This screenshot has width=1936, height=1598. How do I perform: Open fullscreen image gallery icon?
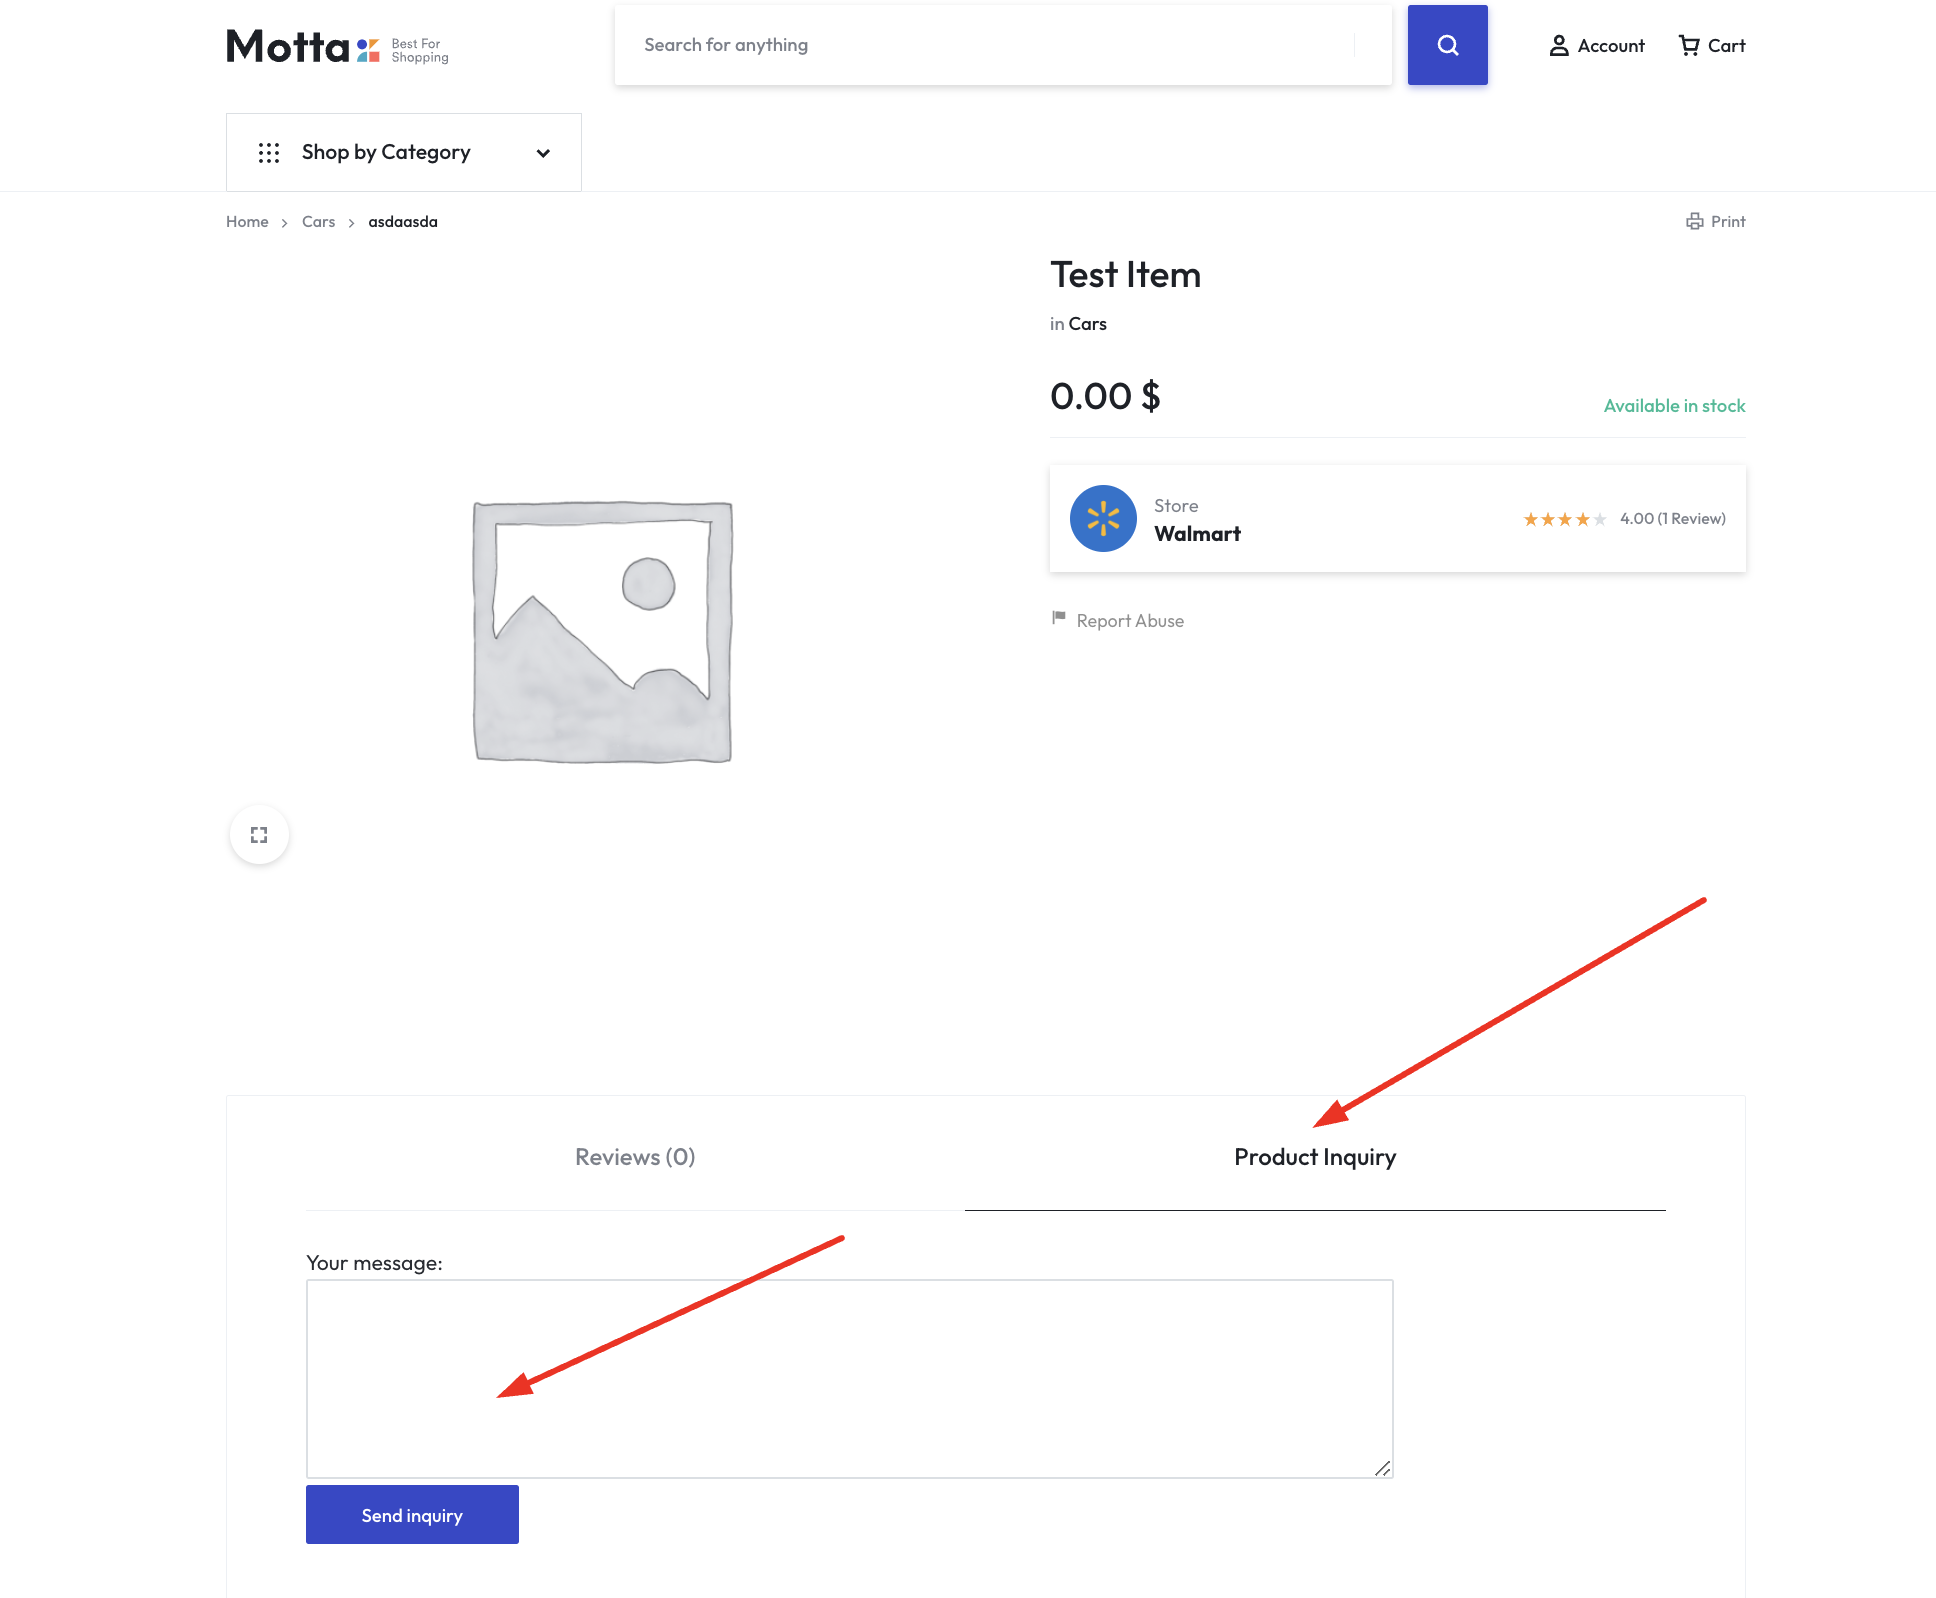pos(259,835)
